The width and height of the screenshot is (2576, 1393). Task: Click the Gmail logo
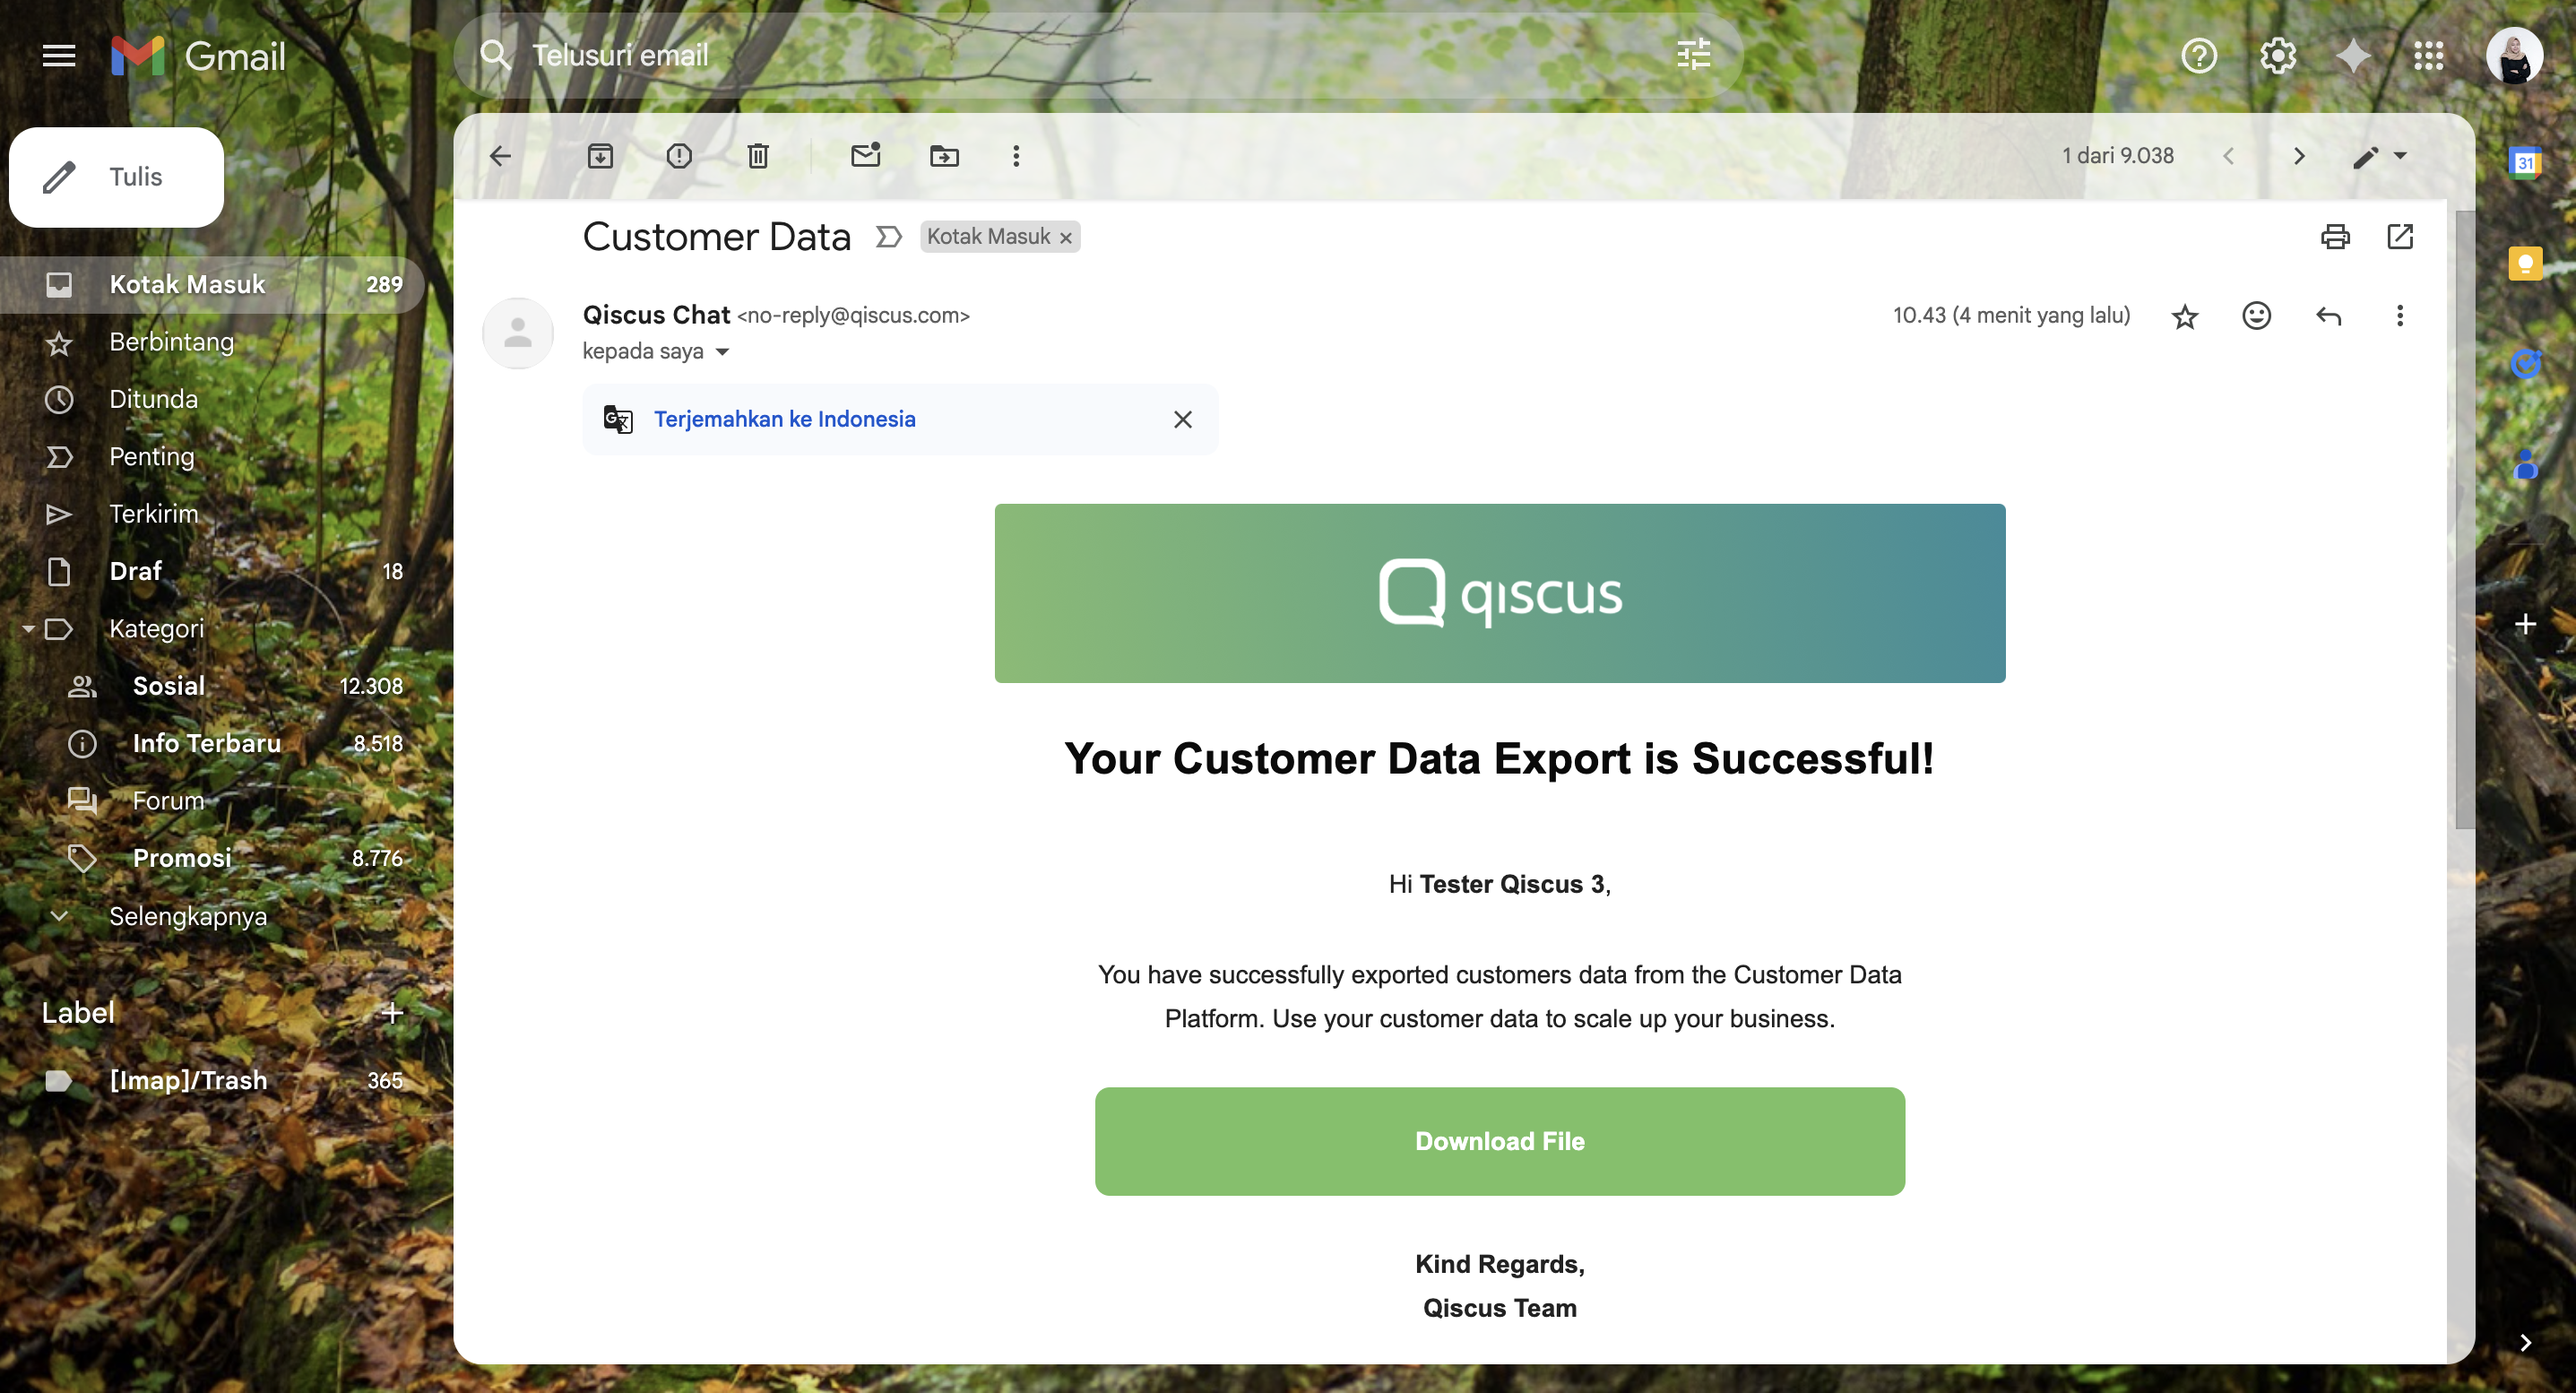tap(199, 56)
